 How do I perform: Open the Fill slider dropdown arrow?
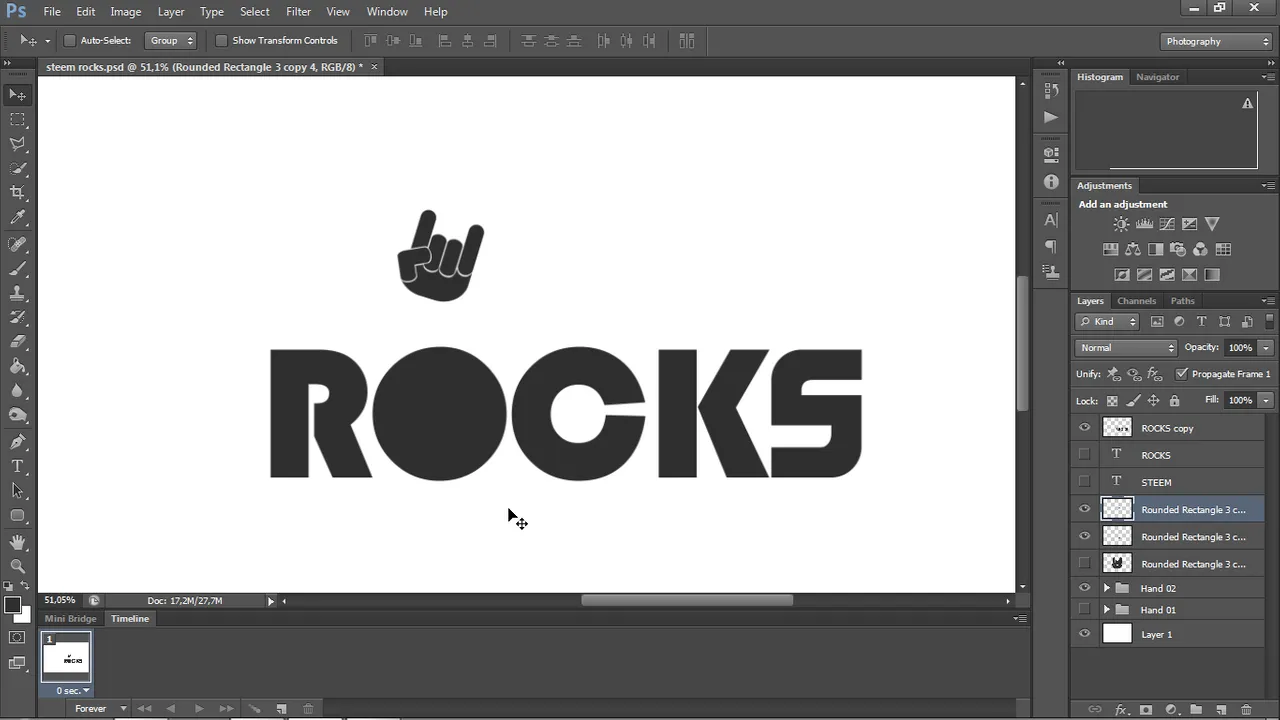1266,400
